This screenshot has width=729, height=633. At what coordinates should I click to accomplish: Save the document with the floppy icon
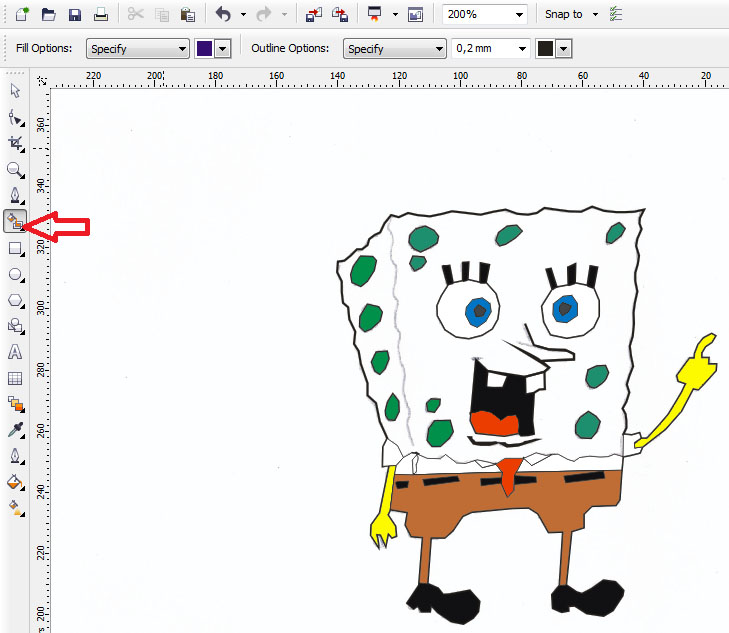coord(74,15)
